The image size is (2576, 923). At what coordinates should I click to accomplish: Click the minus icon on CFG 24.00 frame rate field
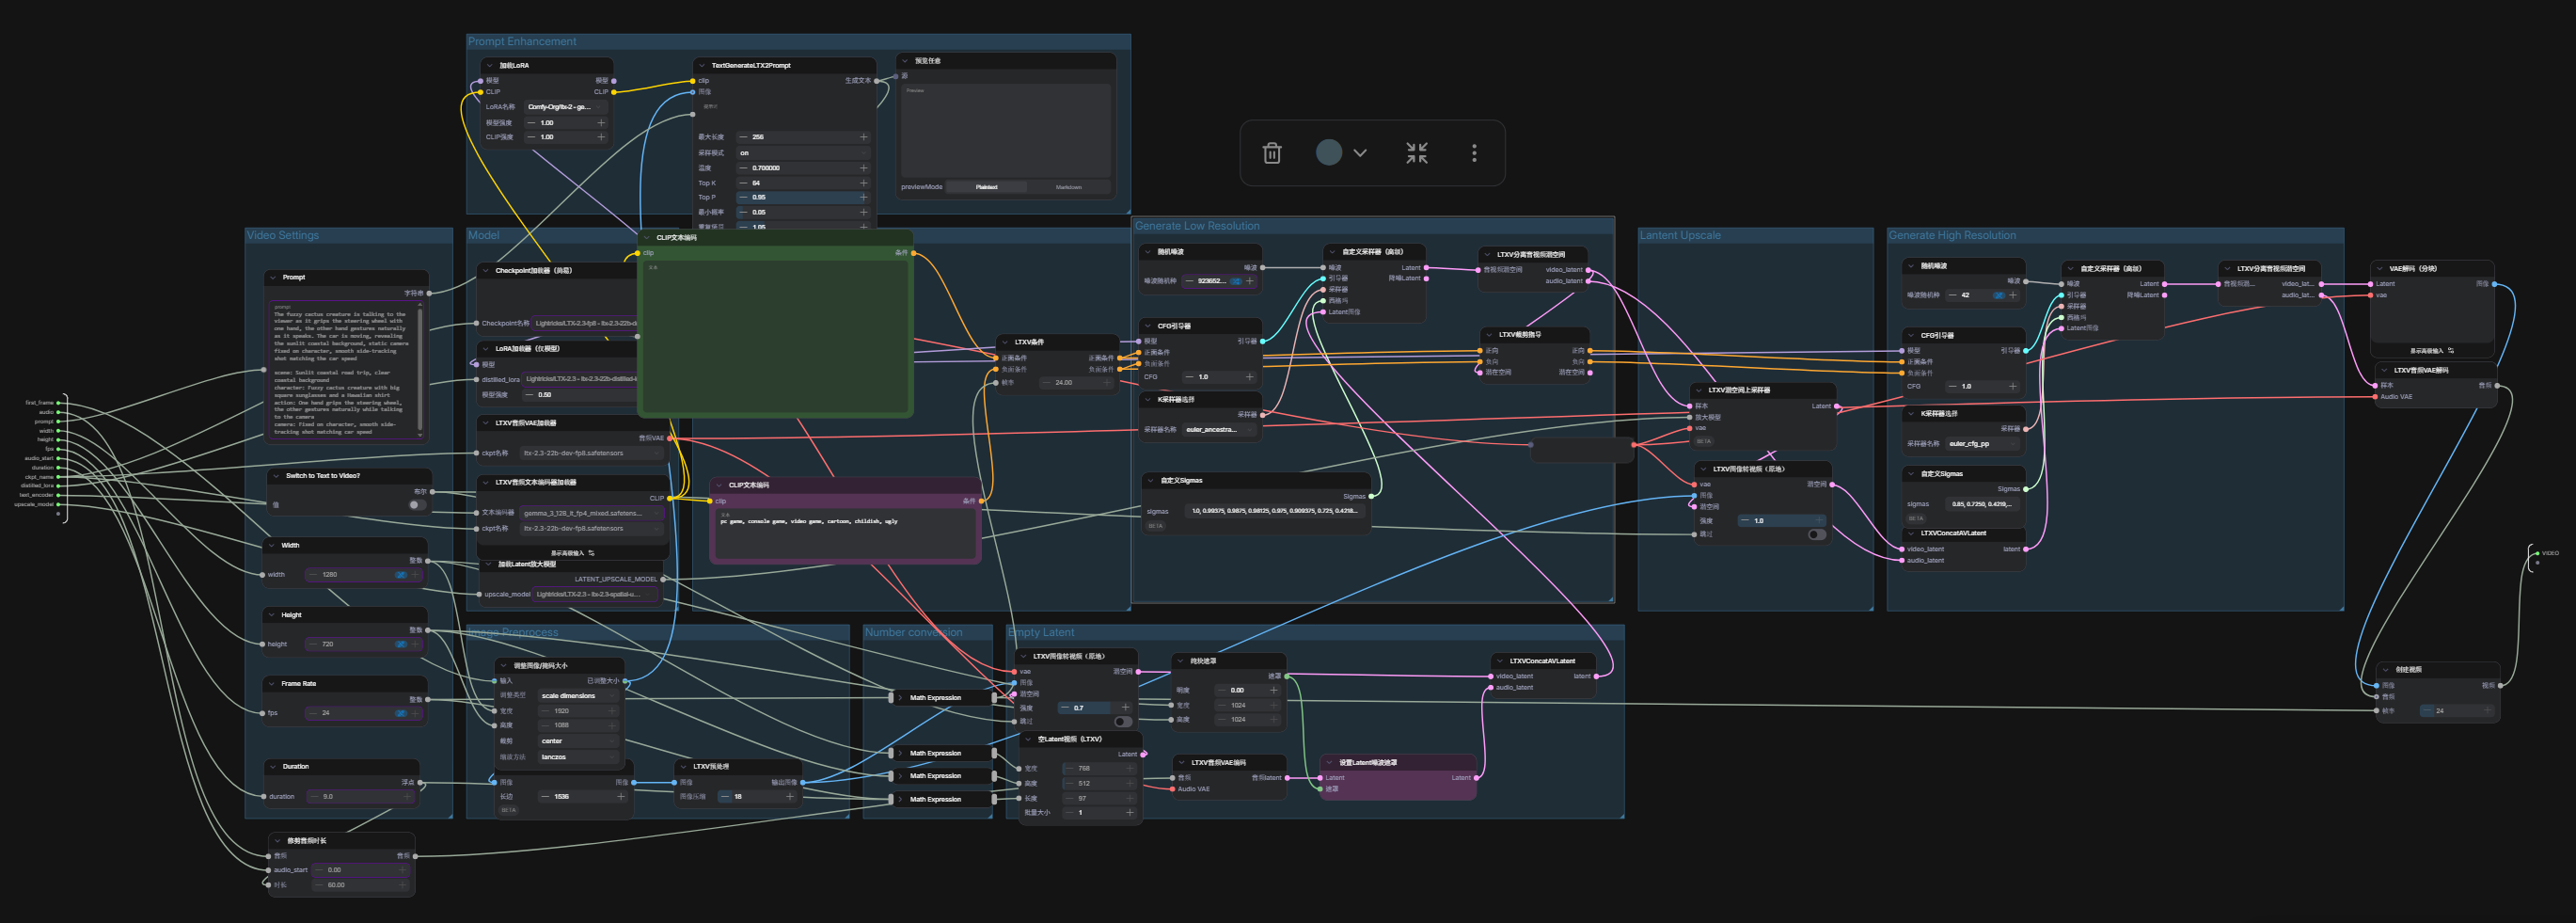tap(1045, 382)
